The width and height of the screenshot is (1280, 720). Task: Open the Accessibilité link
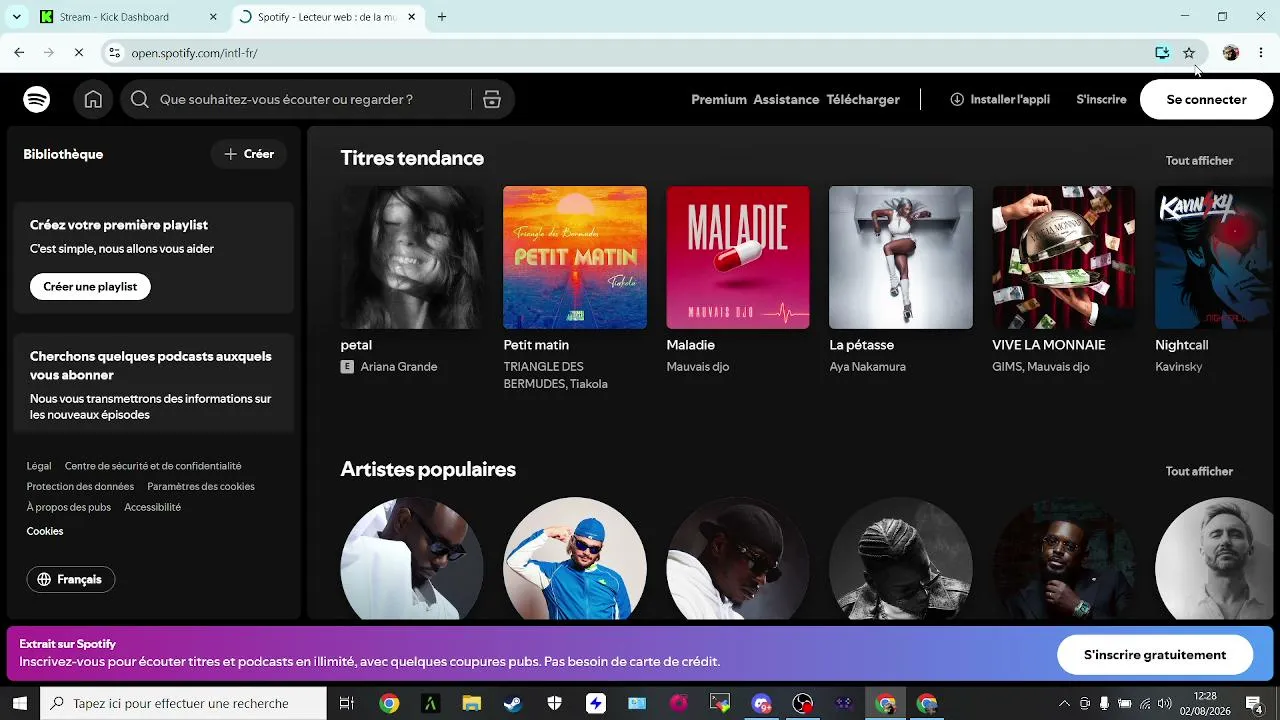[152, 507]
